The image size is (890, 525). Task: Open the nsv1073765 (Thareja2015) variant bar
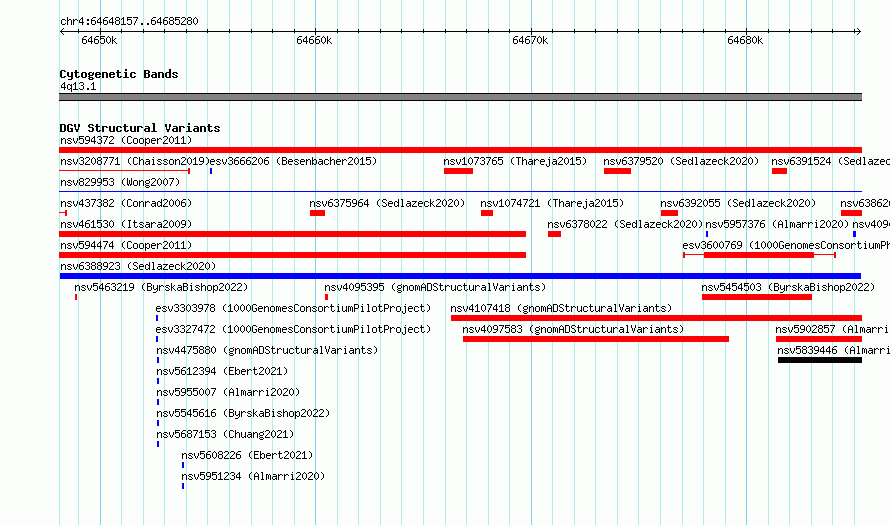pyautogui.click(x=458, y=171)
